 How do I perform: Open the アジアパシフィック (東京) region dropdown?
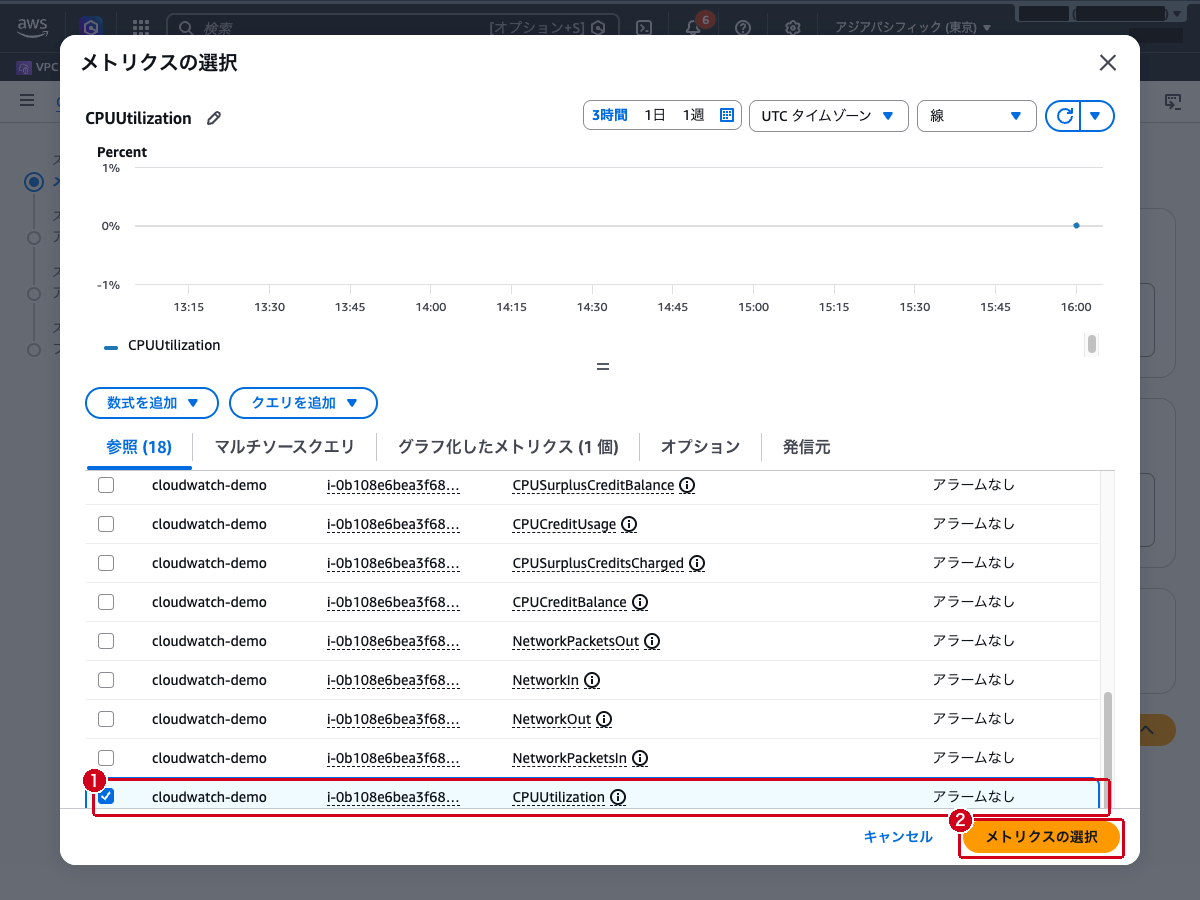913,28
